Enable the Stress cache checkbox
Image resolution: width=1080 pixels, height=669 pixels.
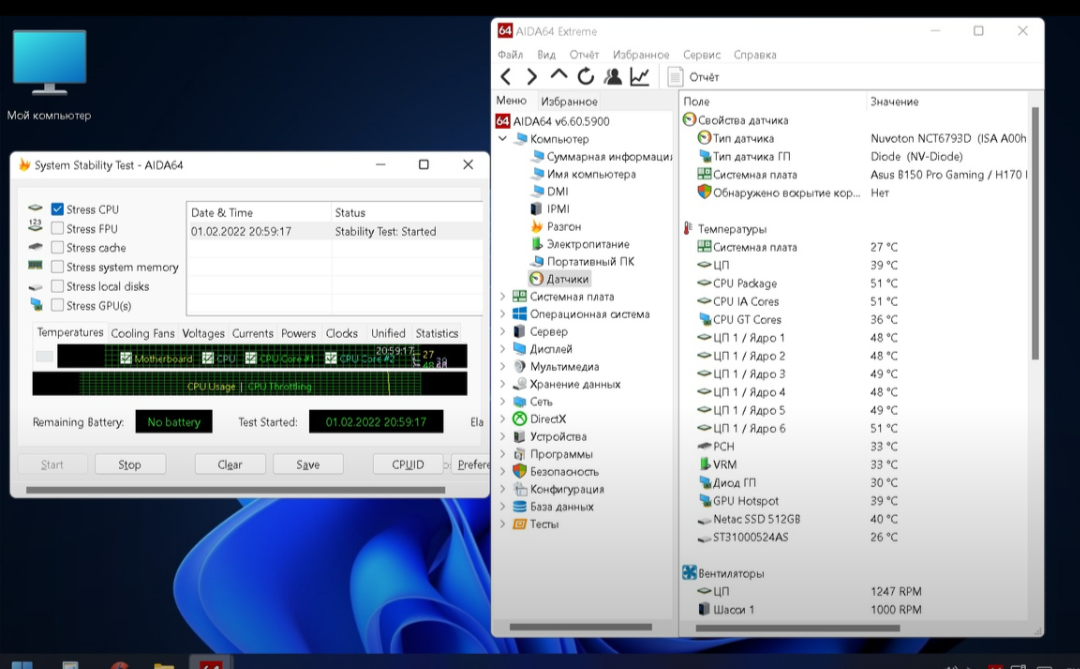[x=57, y=247]
